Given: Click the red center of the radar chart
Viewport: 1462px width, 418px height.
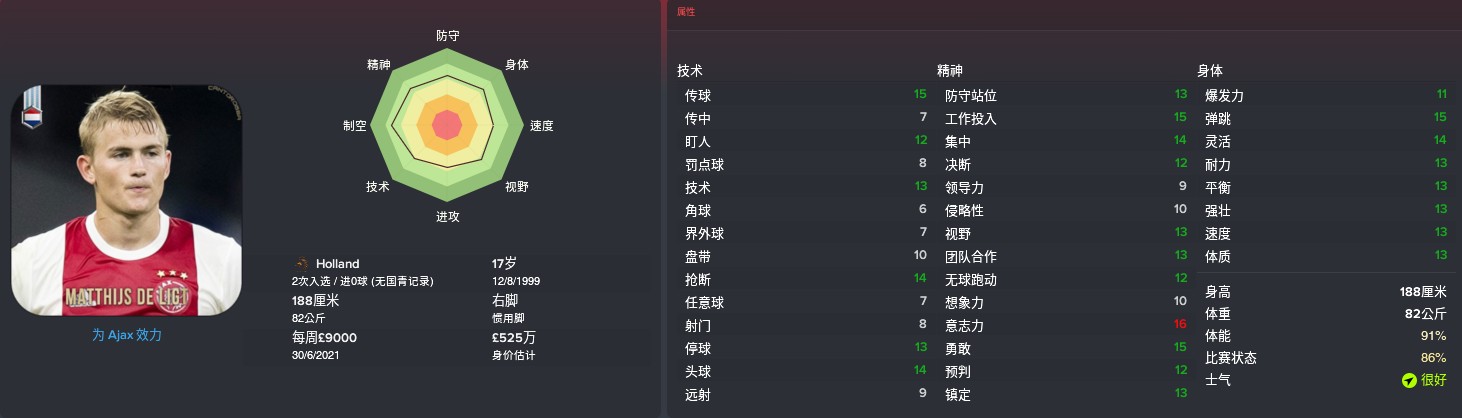Looking at the screenshot, I should pos(447,125).
